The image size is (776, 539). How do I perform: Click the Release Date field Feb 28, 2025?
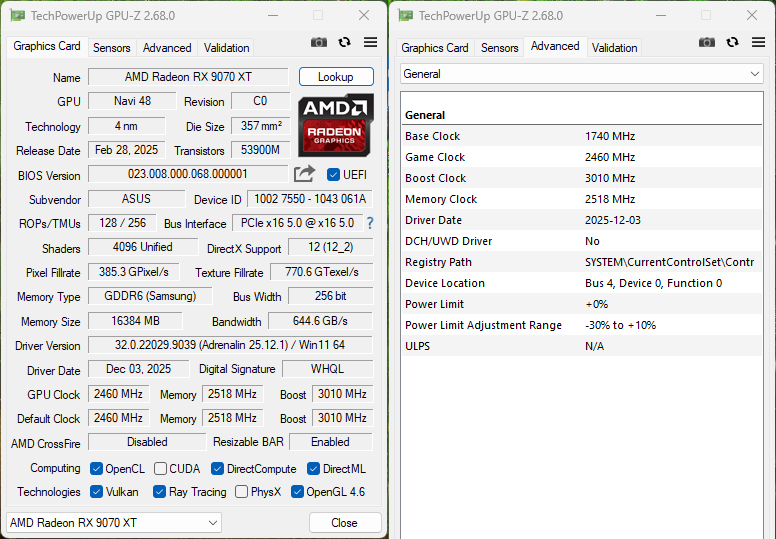[x=126, y=150]
